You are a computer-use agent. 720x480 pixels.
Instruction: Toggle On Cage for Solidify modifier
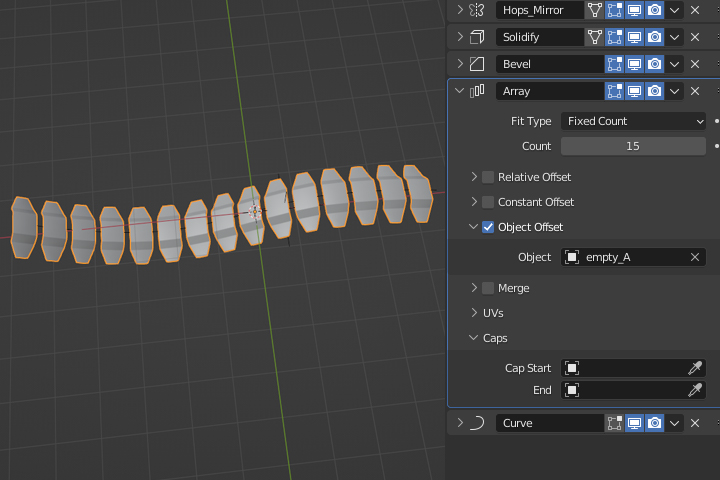click(x=595, y=37)
